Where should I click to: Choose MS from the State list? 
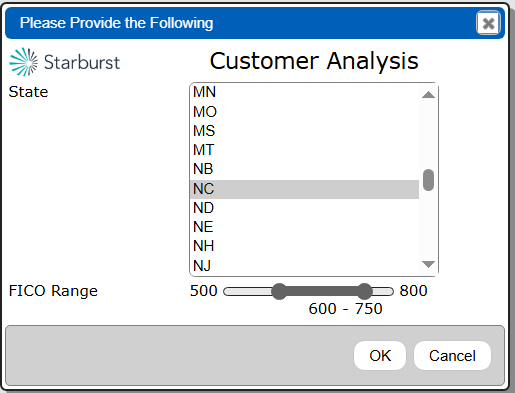tap(304, 131)
